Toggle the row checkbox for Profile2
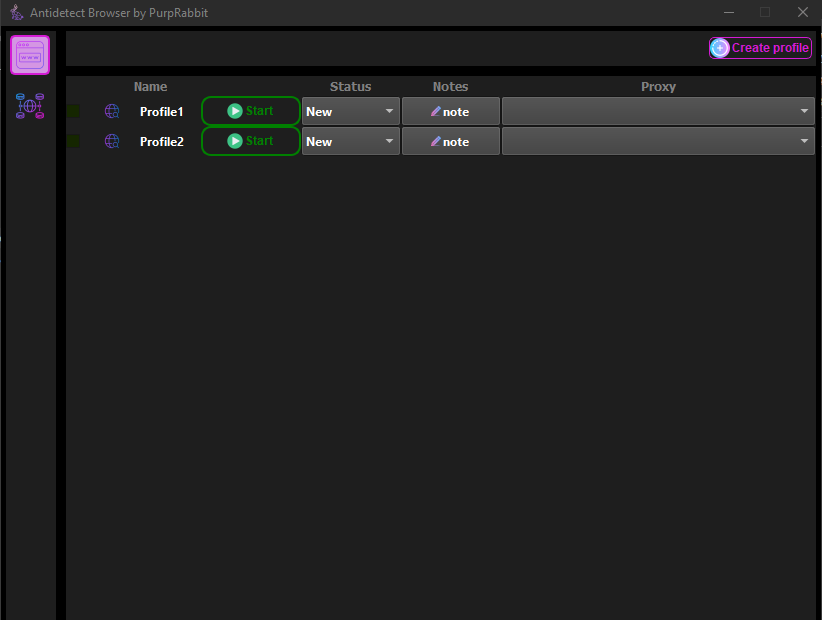822x620 pixels. (x=73, y=141)
